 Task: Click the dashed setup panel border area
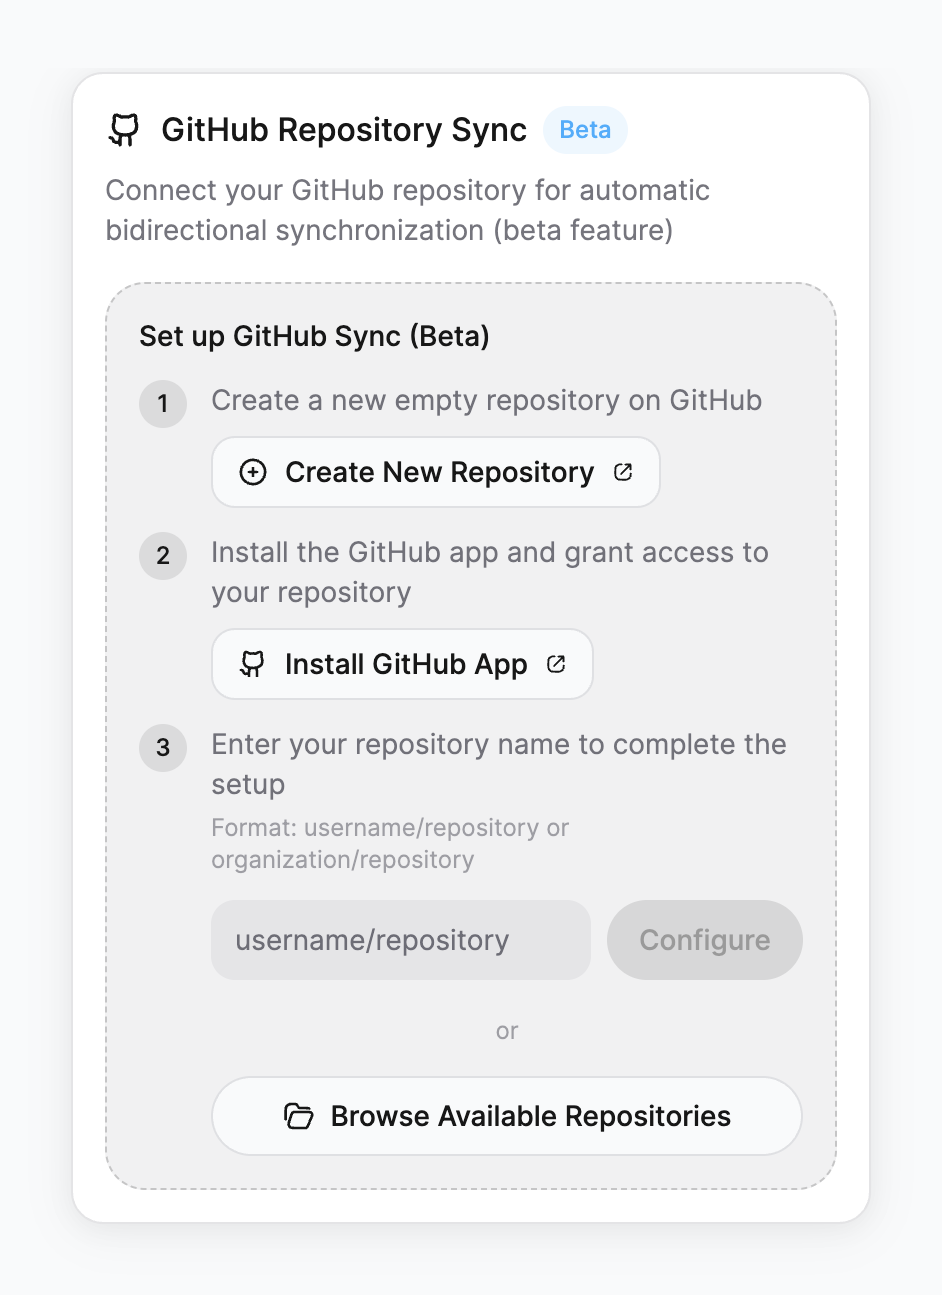[472, 283]
